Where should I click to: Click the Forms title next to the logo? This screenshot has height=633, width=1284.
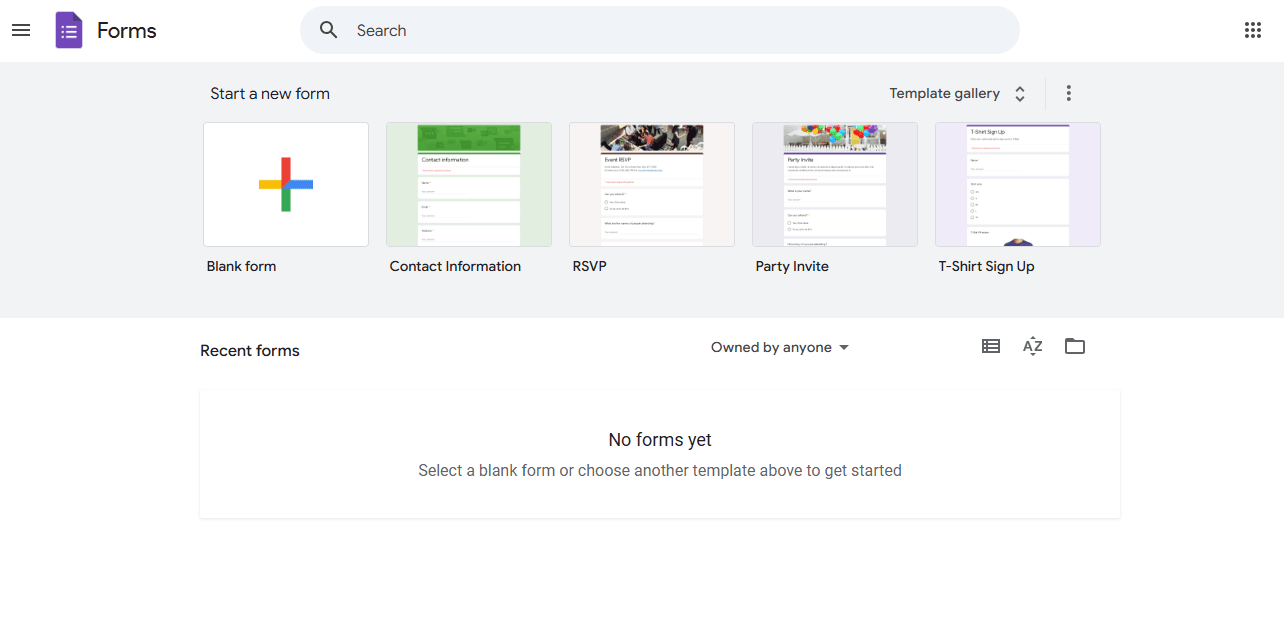coord(127,30)
